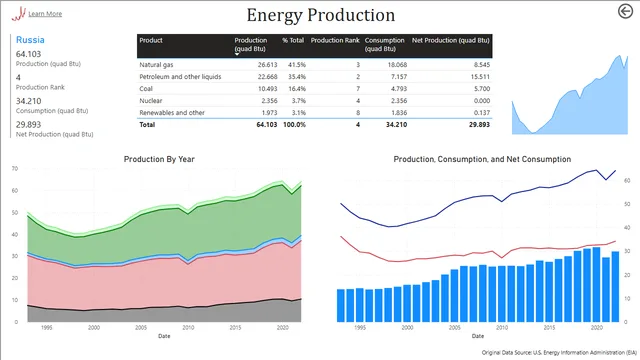Image resolution: width=640 pixels, height=360 pixels.
Task: Click the Product column header
Action: pos(151,40)
